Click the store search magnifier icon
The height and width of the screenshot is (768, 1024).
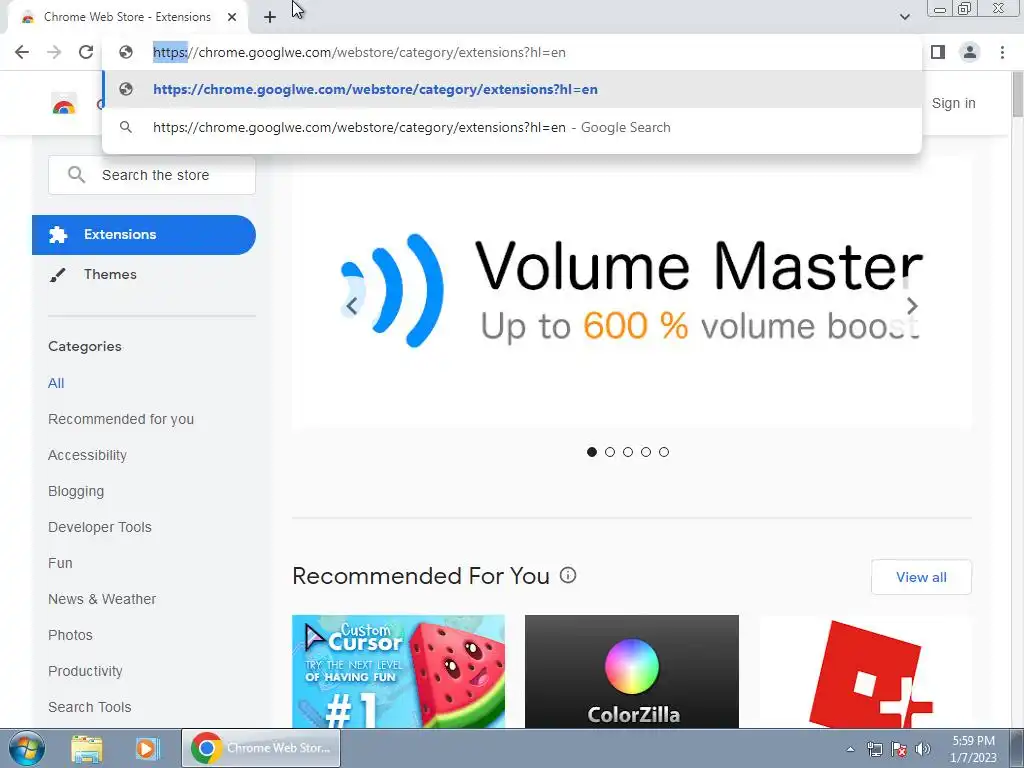76,175
